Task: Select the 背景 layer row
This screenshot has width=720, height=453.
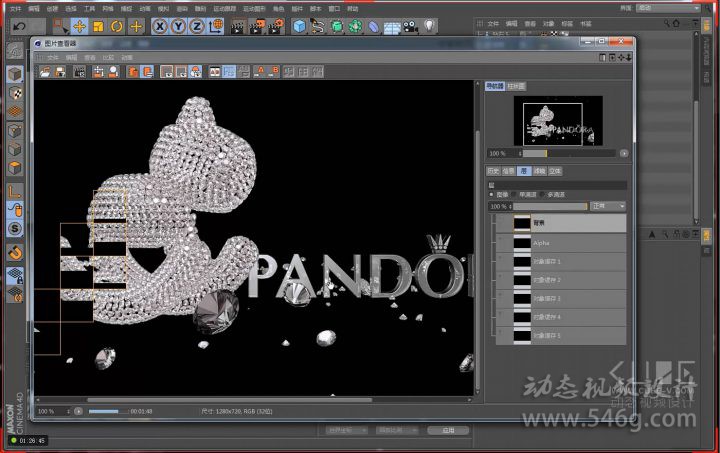Action: [x=561, y=223]
